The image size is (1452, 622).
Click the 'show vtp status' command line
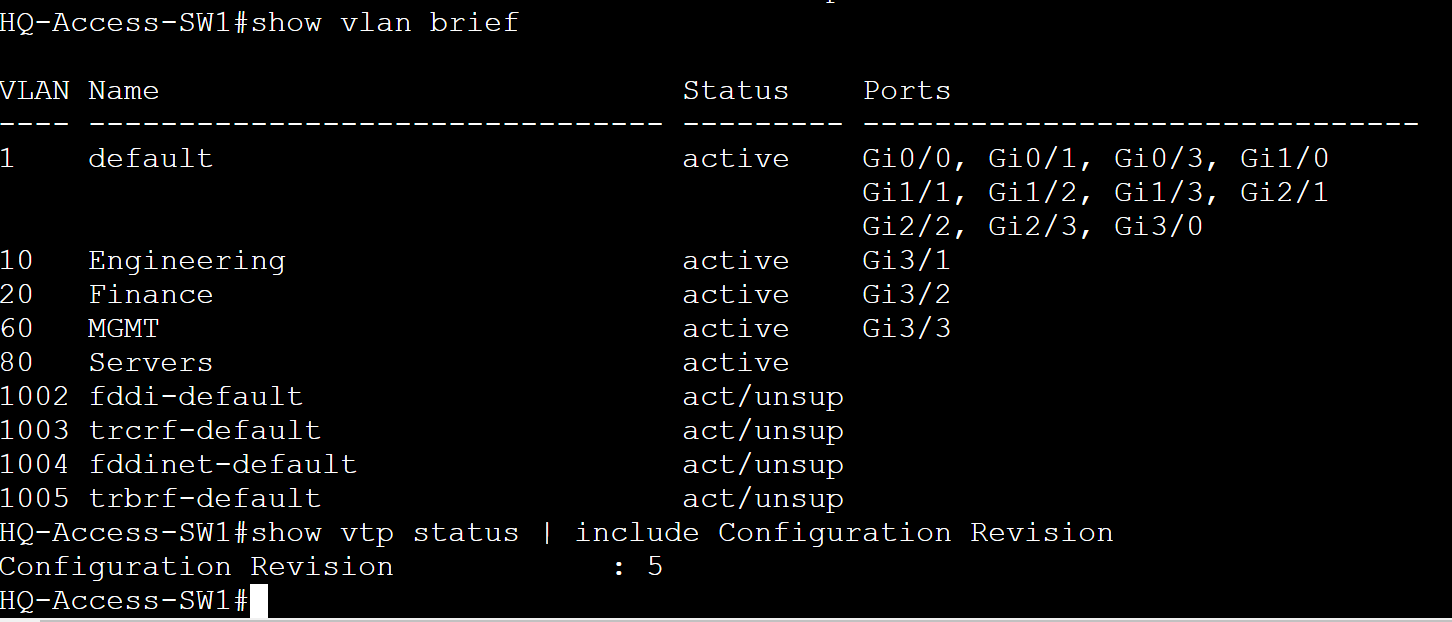[557, 533]
